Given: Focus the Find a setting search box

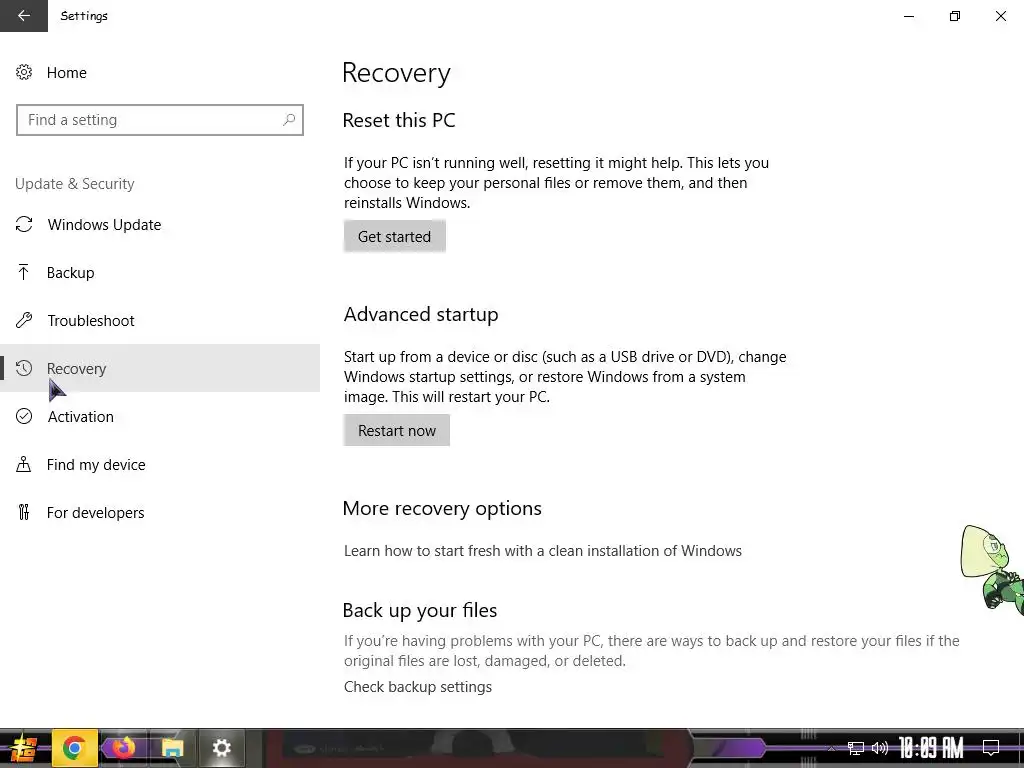Looking at the screenshot, I should click(x=160, y=120).
